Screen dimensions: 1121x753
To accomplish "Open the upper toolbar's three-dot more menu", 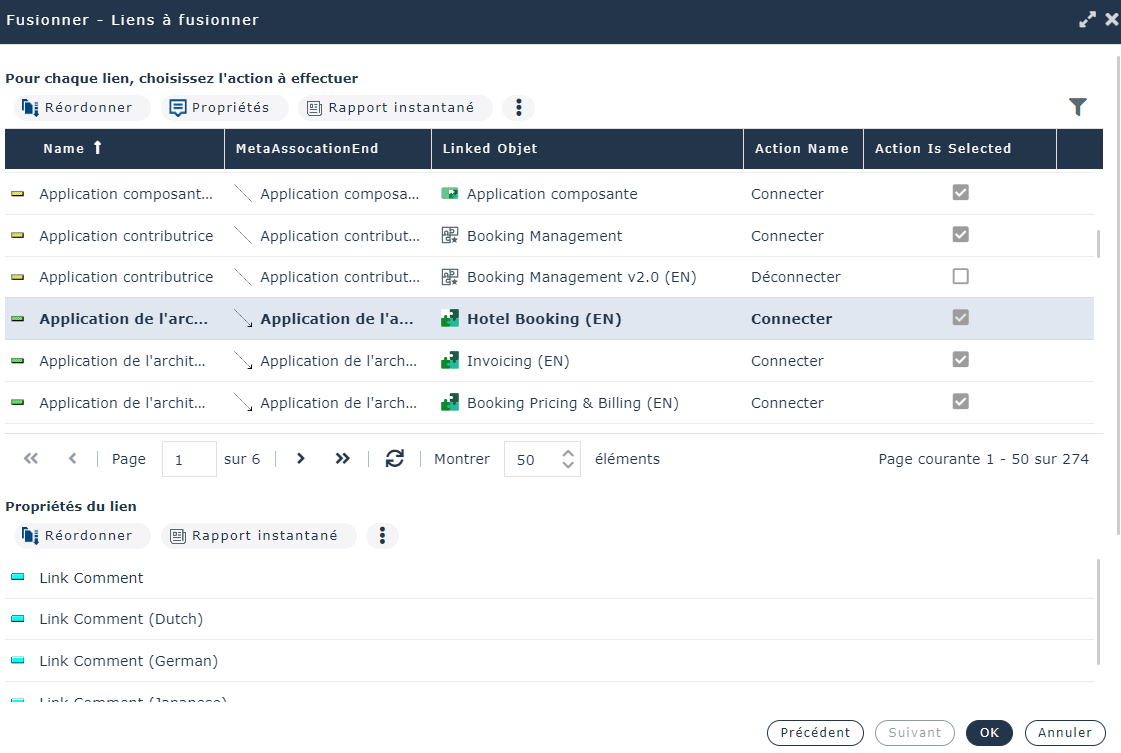I will pos(518,108).
